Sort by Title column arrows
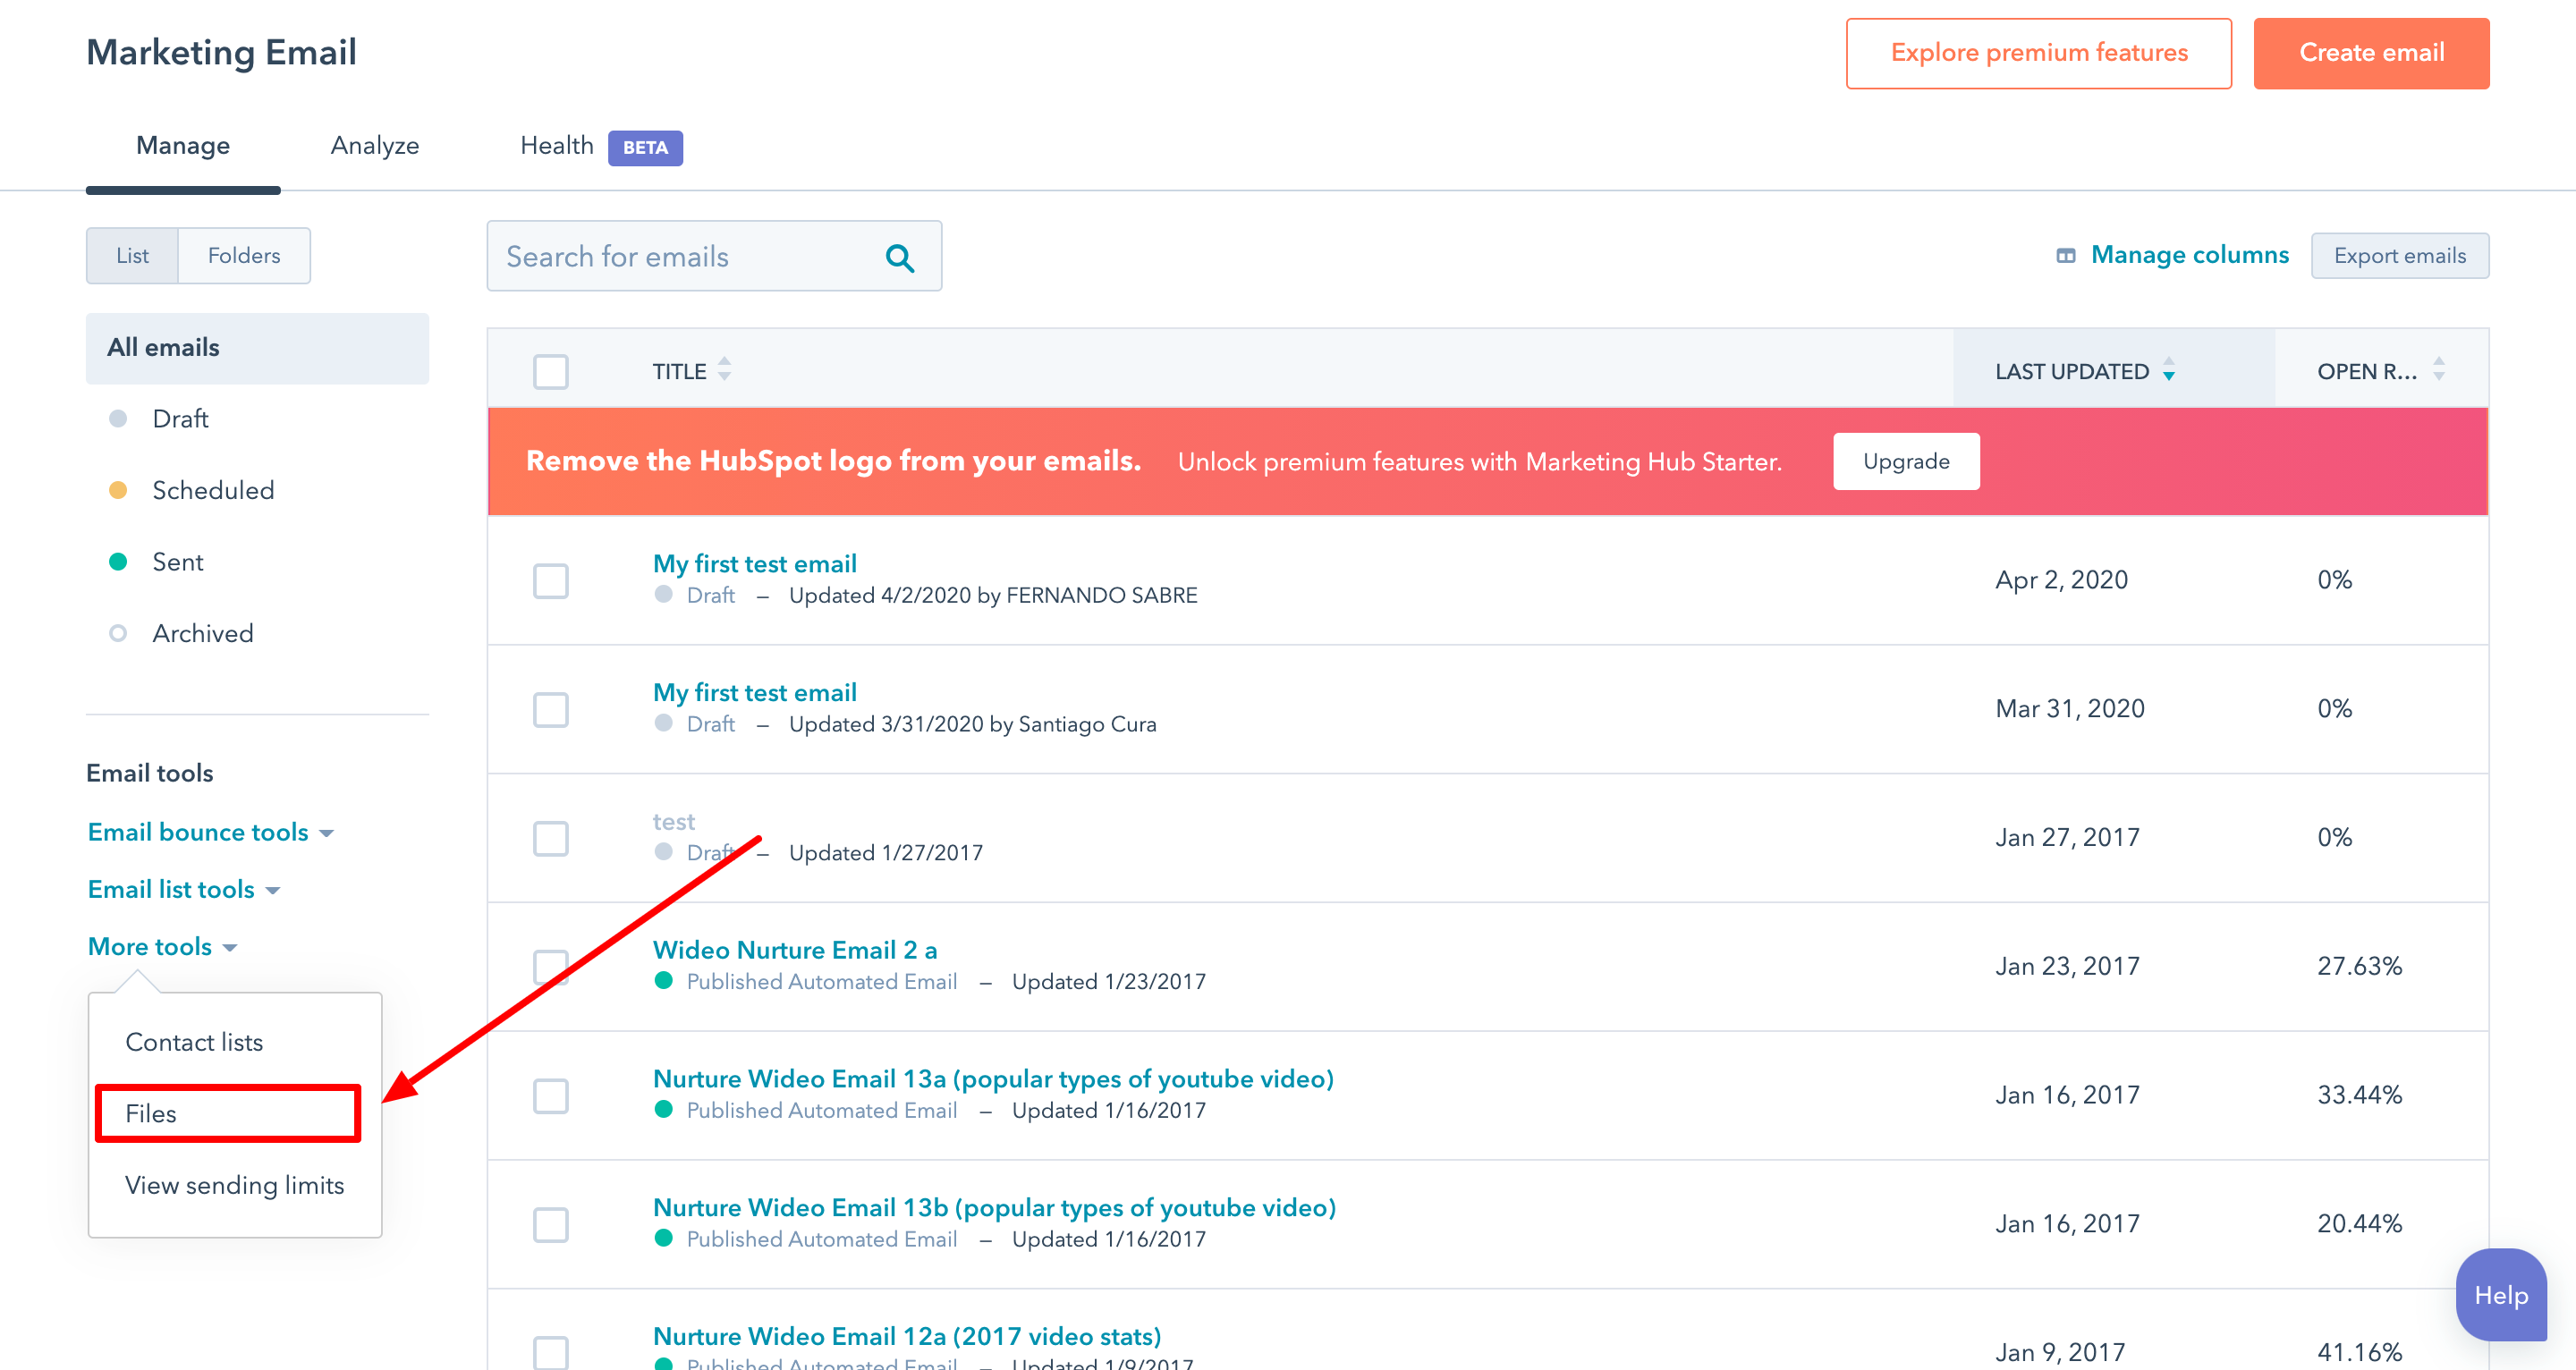The width and height of the screenshot is (2576, 1370). 724,371
